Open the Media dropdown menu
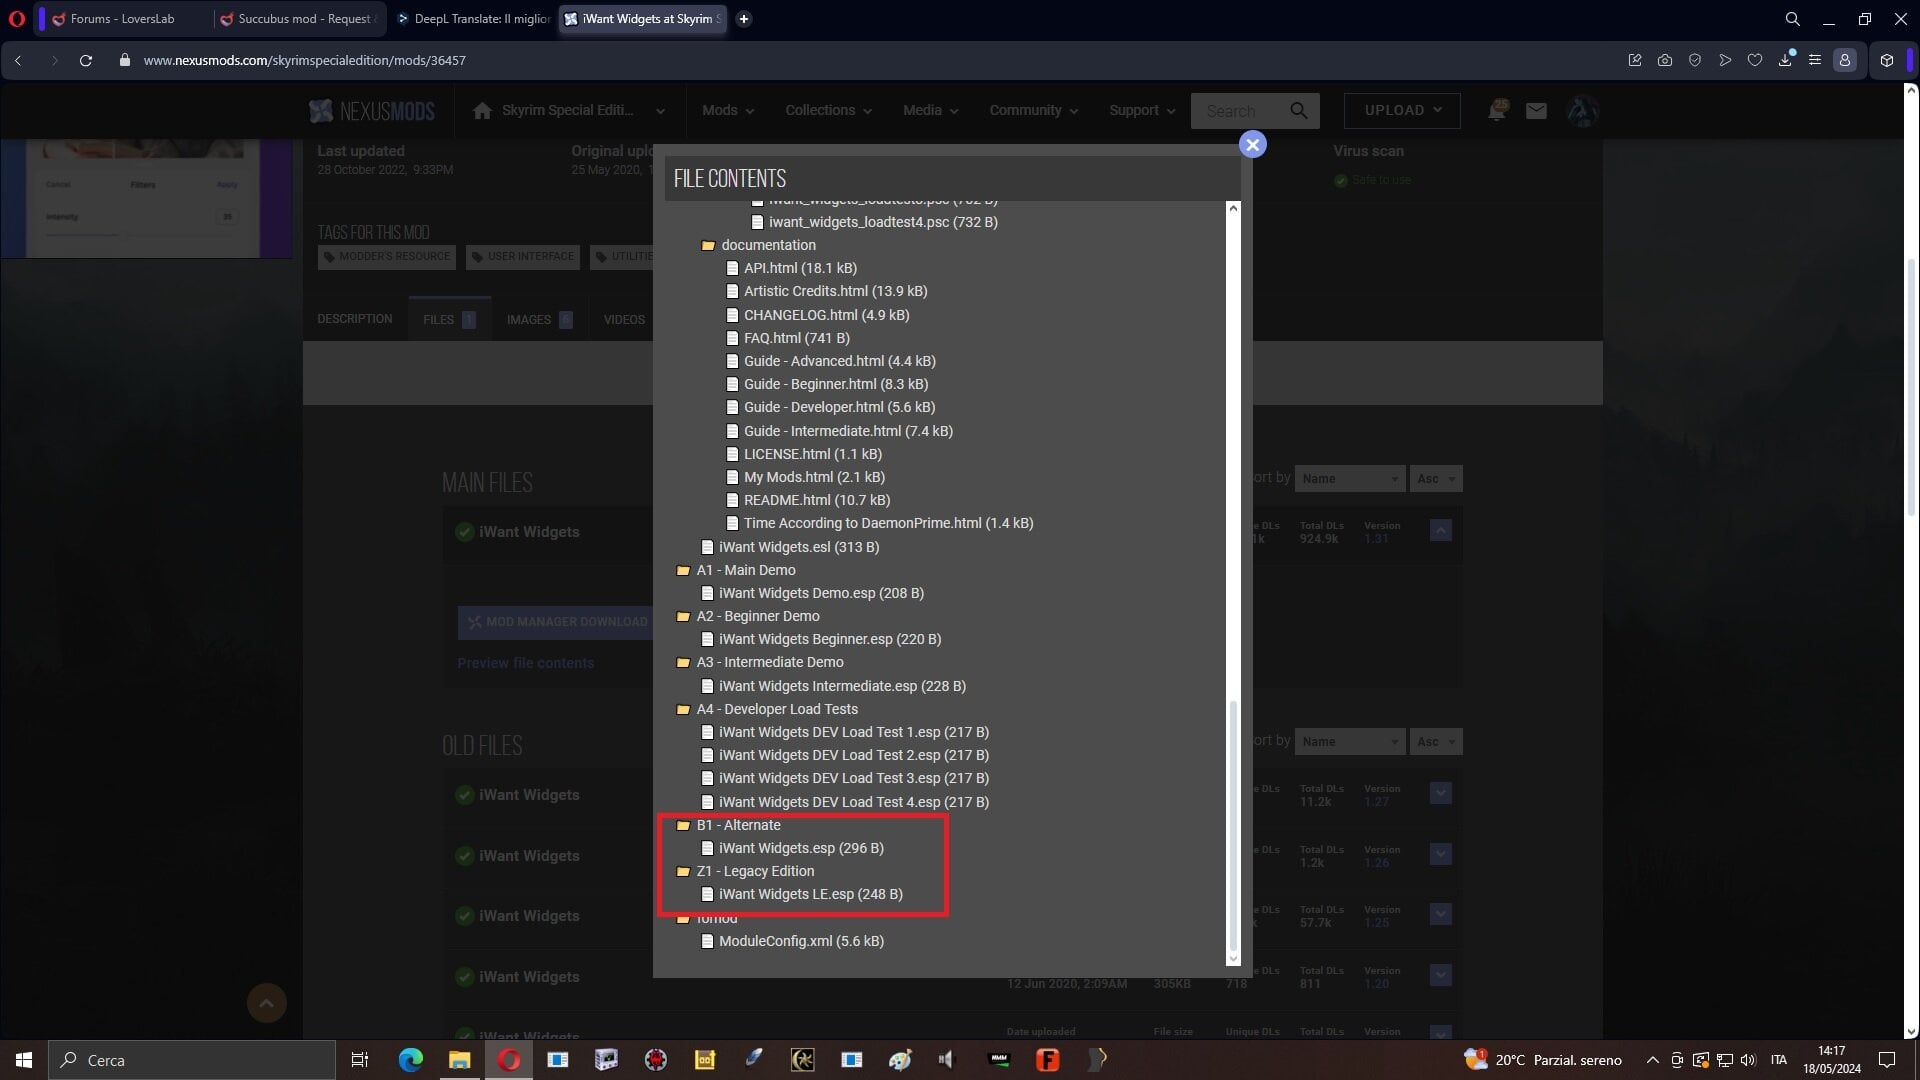The image size is (1920, 1080). (930, 111)
